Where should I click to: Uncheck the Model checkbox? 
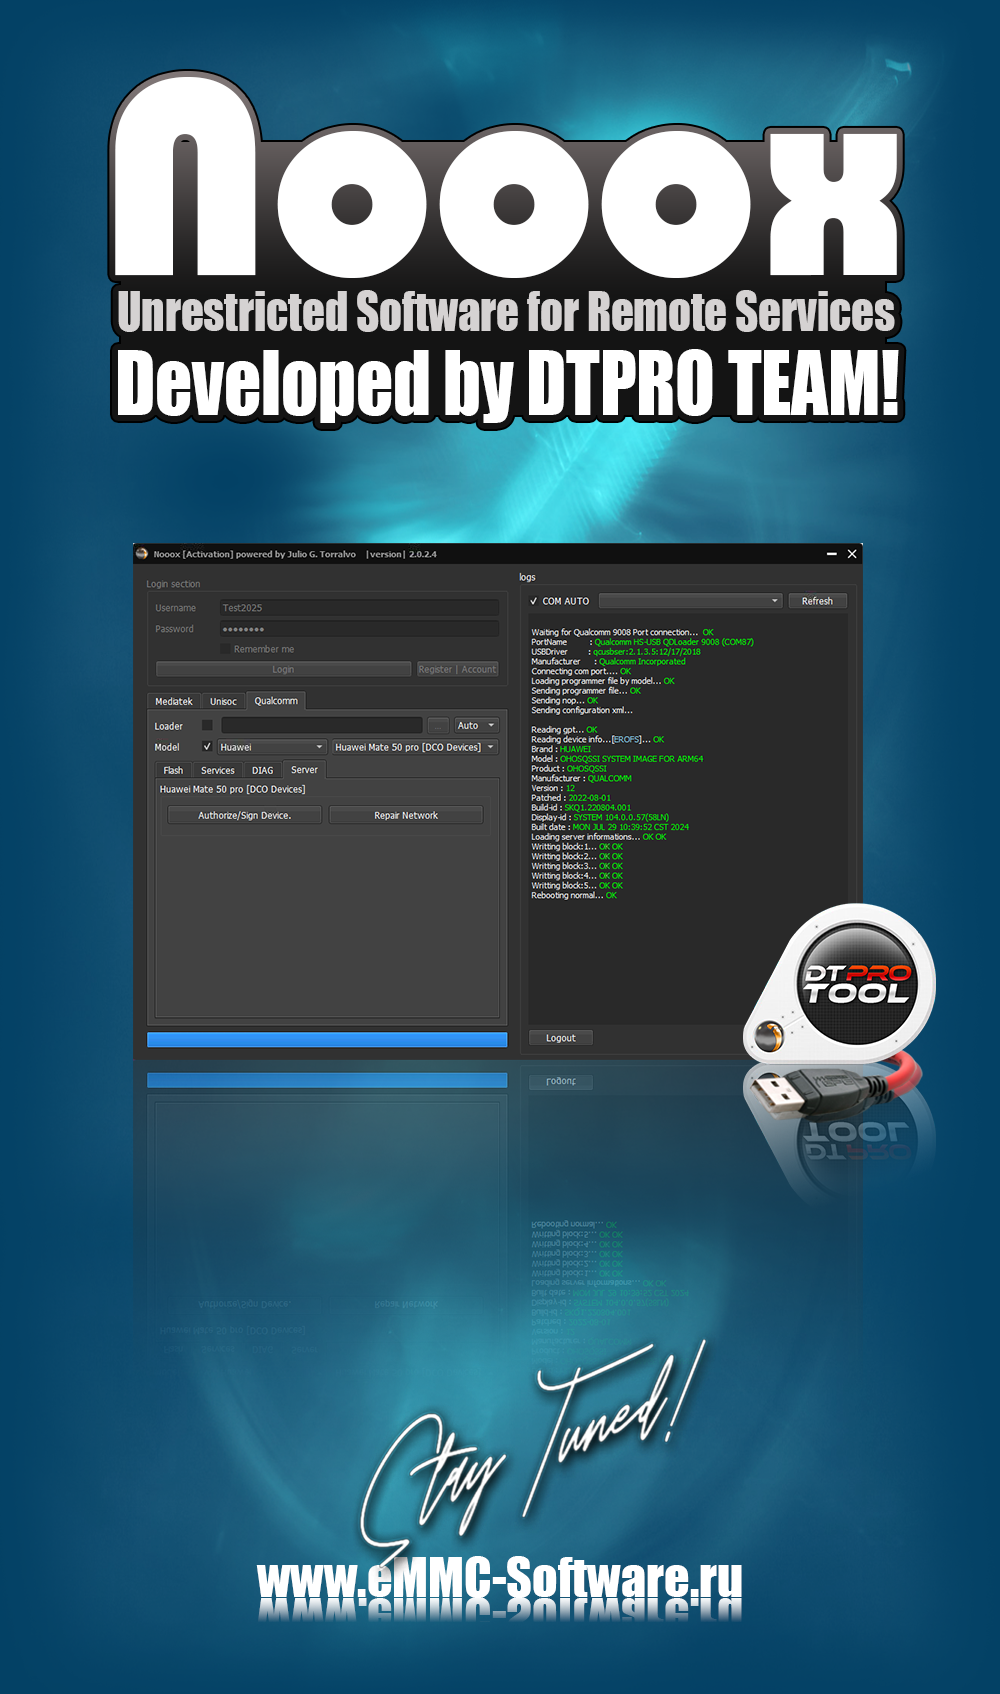(207, 747)
